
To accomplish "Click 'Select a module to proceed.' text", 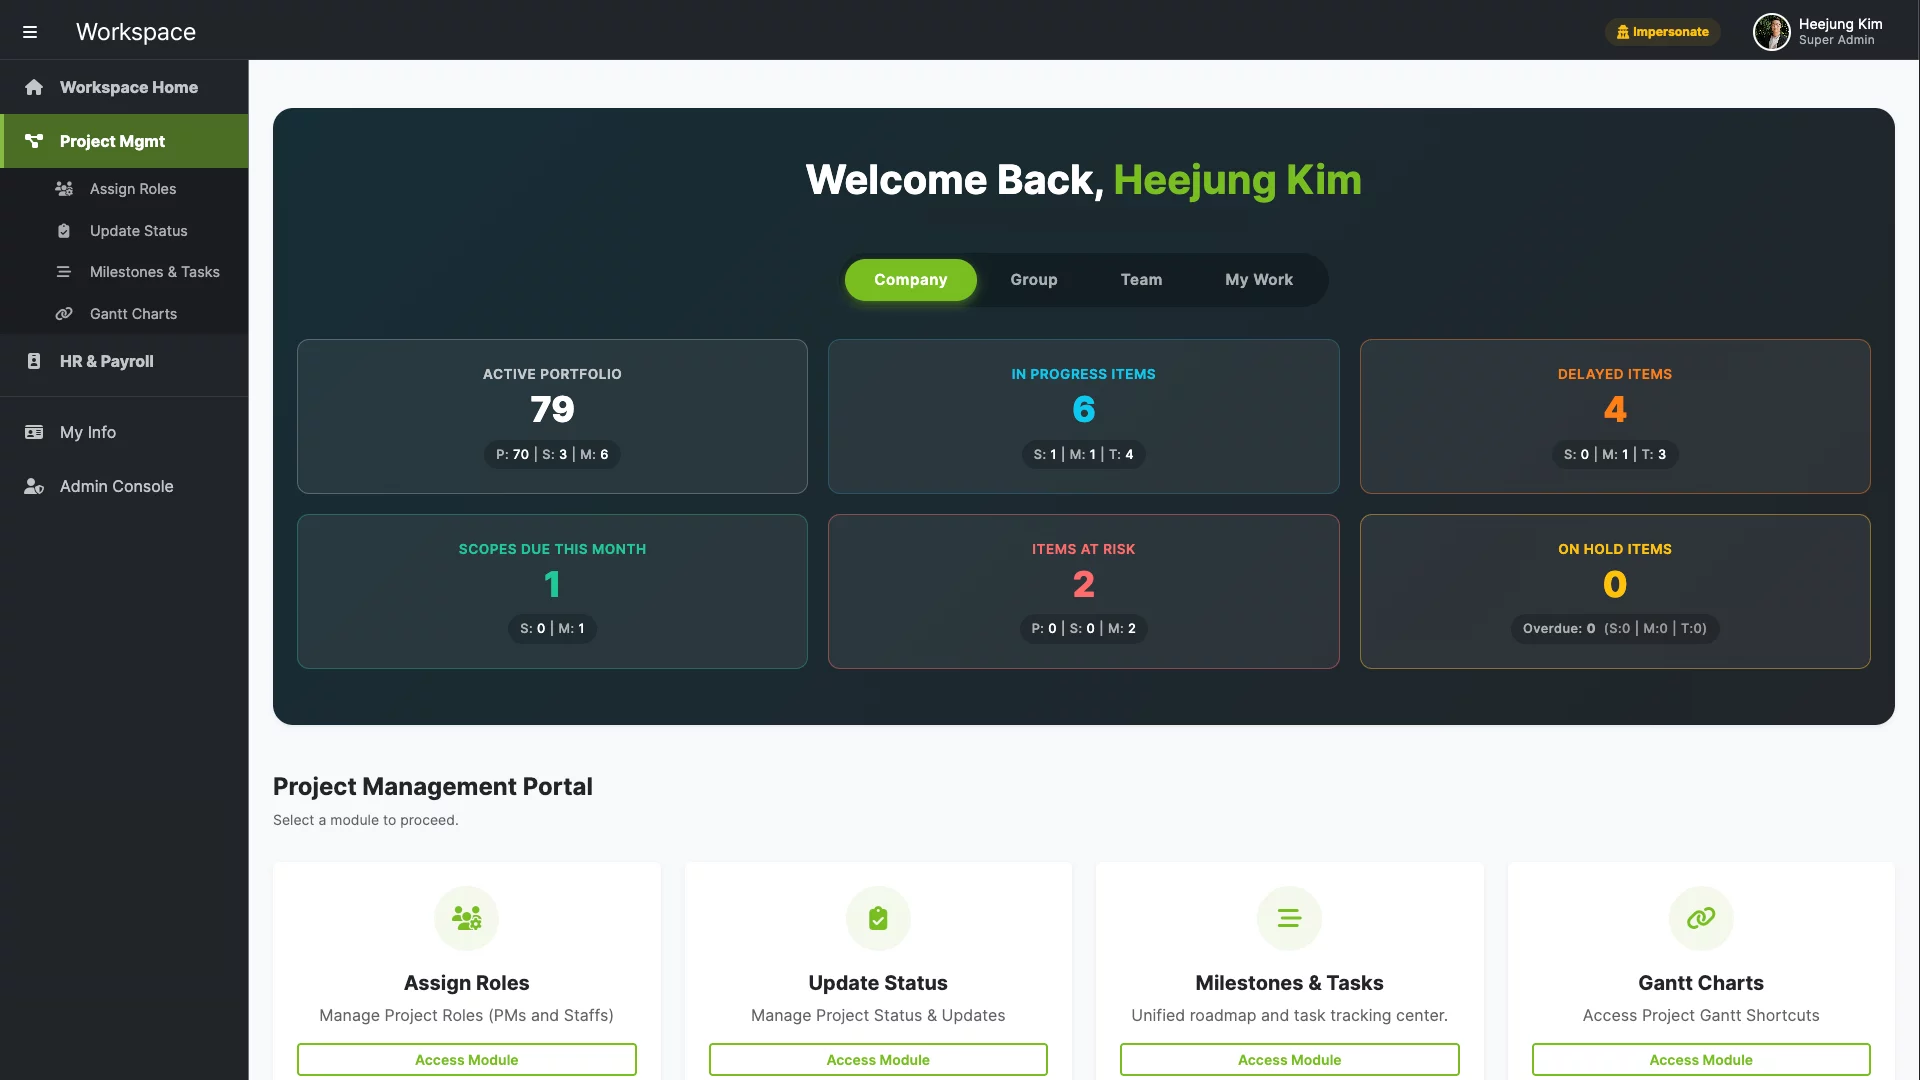I will (366, 820).
